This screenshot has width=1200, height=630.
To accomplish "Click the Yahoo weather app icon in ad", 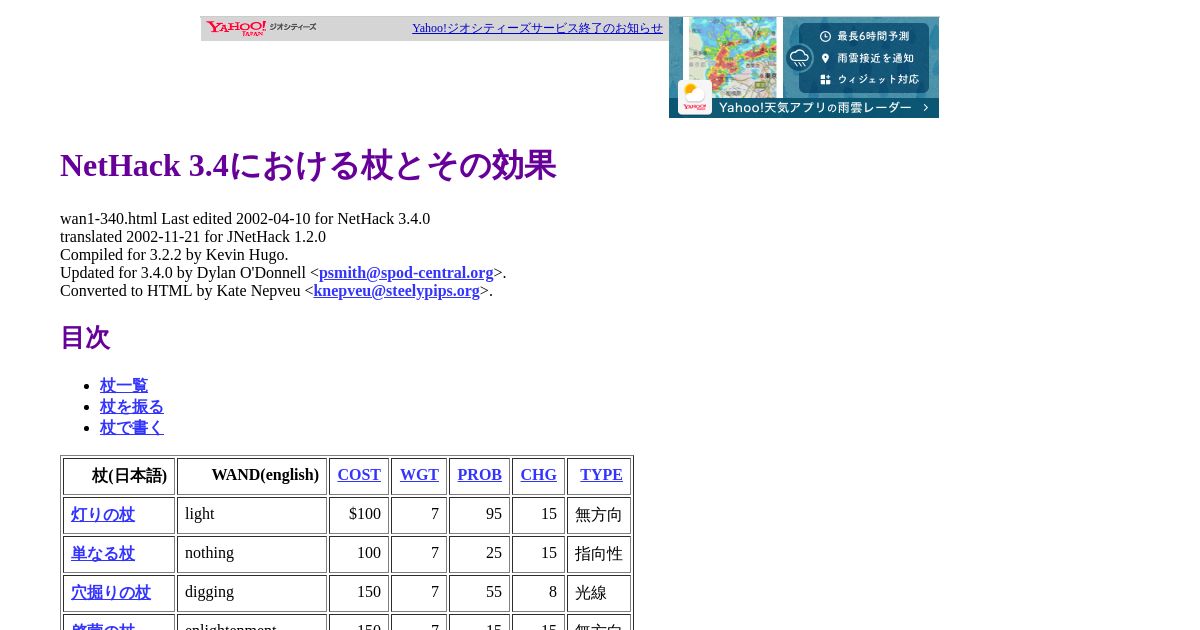I will click(x=695, y=97).
